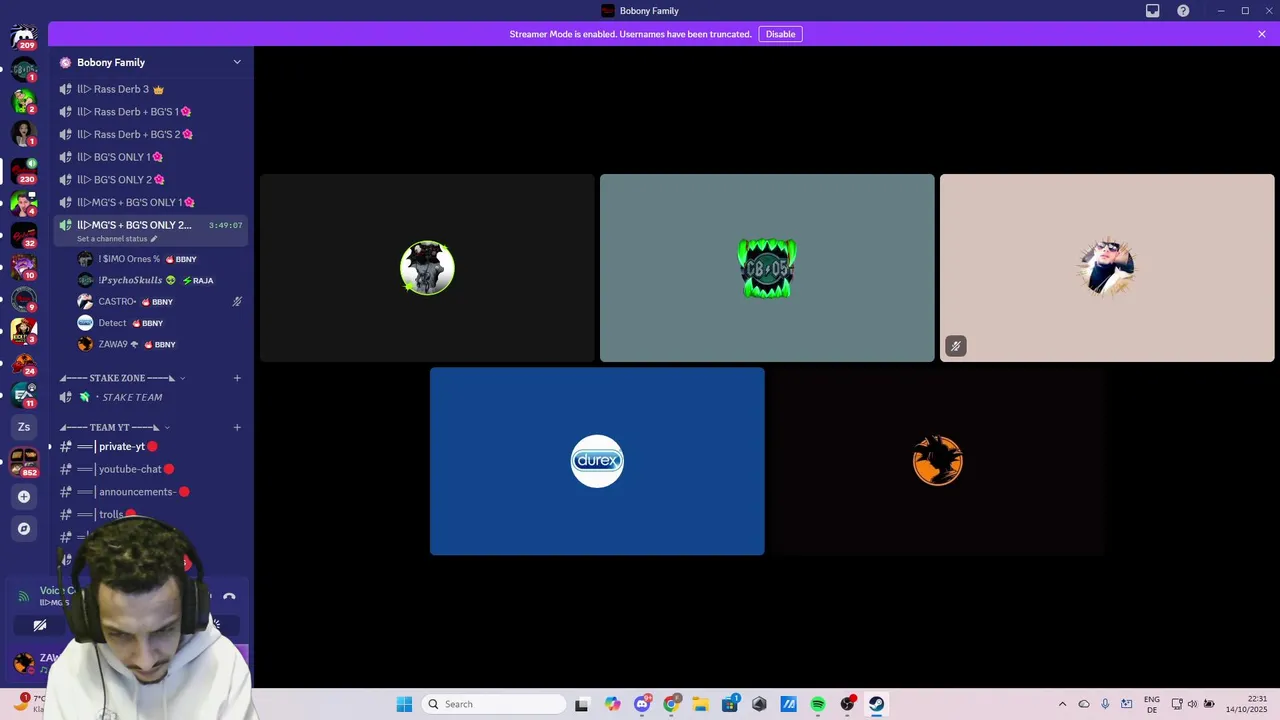Open the server icon showing 230 notifications
Image resolution: width=1280 pixels, height=720 pixels.
click(x=23, y=170)
